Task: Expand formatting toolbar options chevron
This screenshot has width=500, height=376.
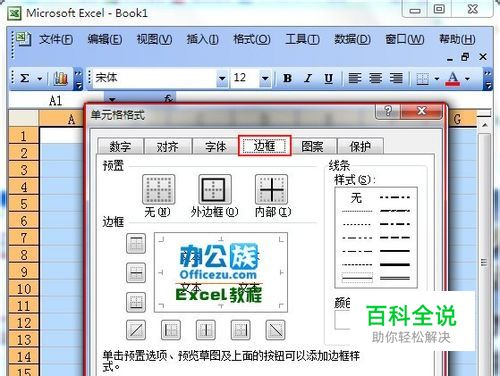Action: point(488,80)
